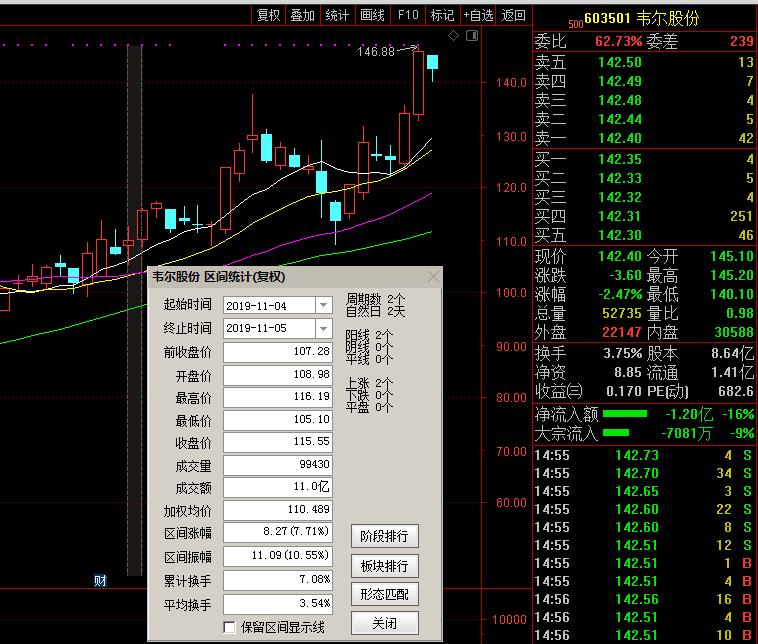Click the green 大宗流入 bar
The height and width of the screenshot is (644, 758).
(615, 433)
